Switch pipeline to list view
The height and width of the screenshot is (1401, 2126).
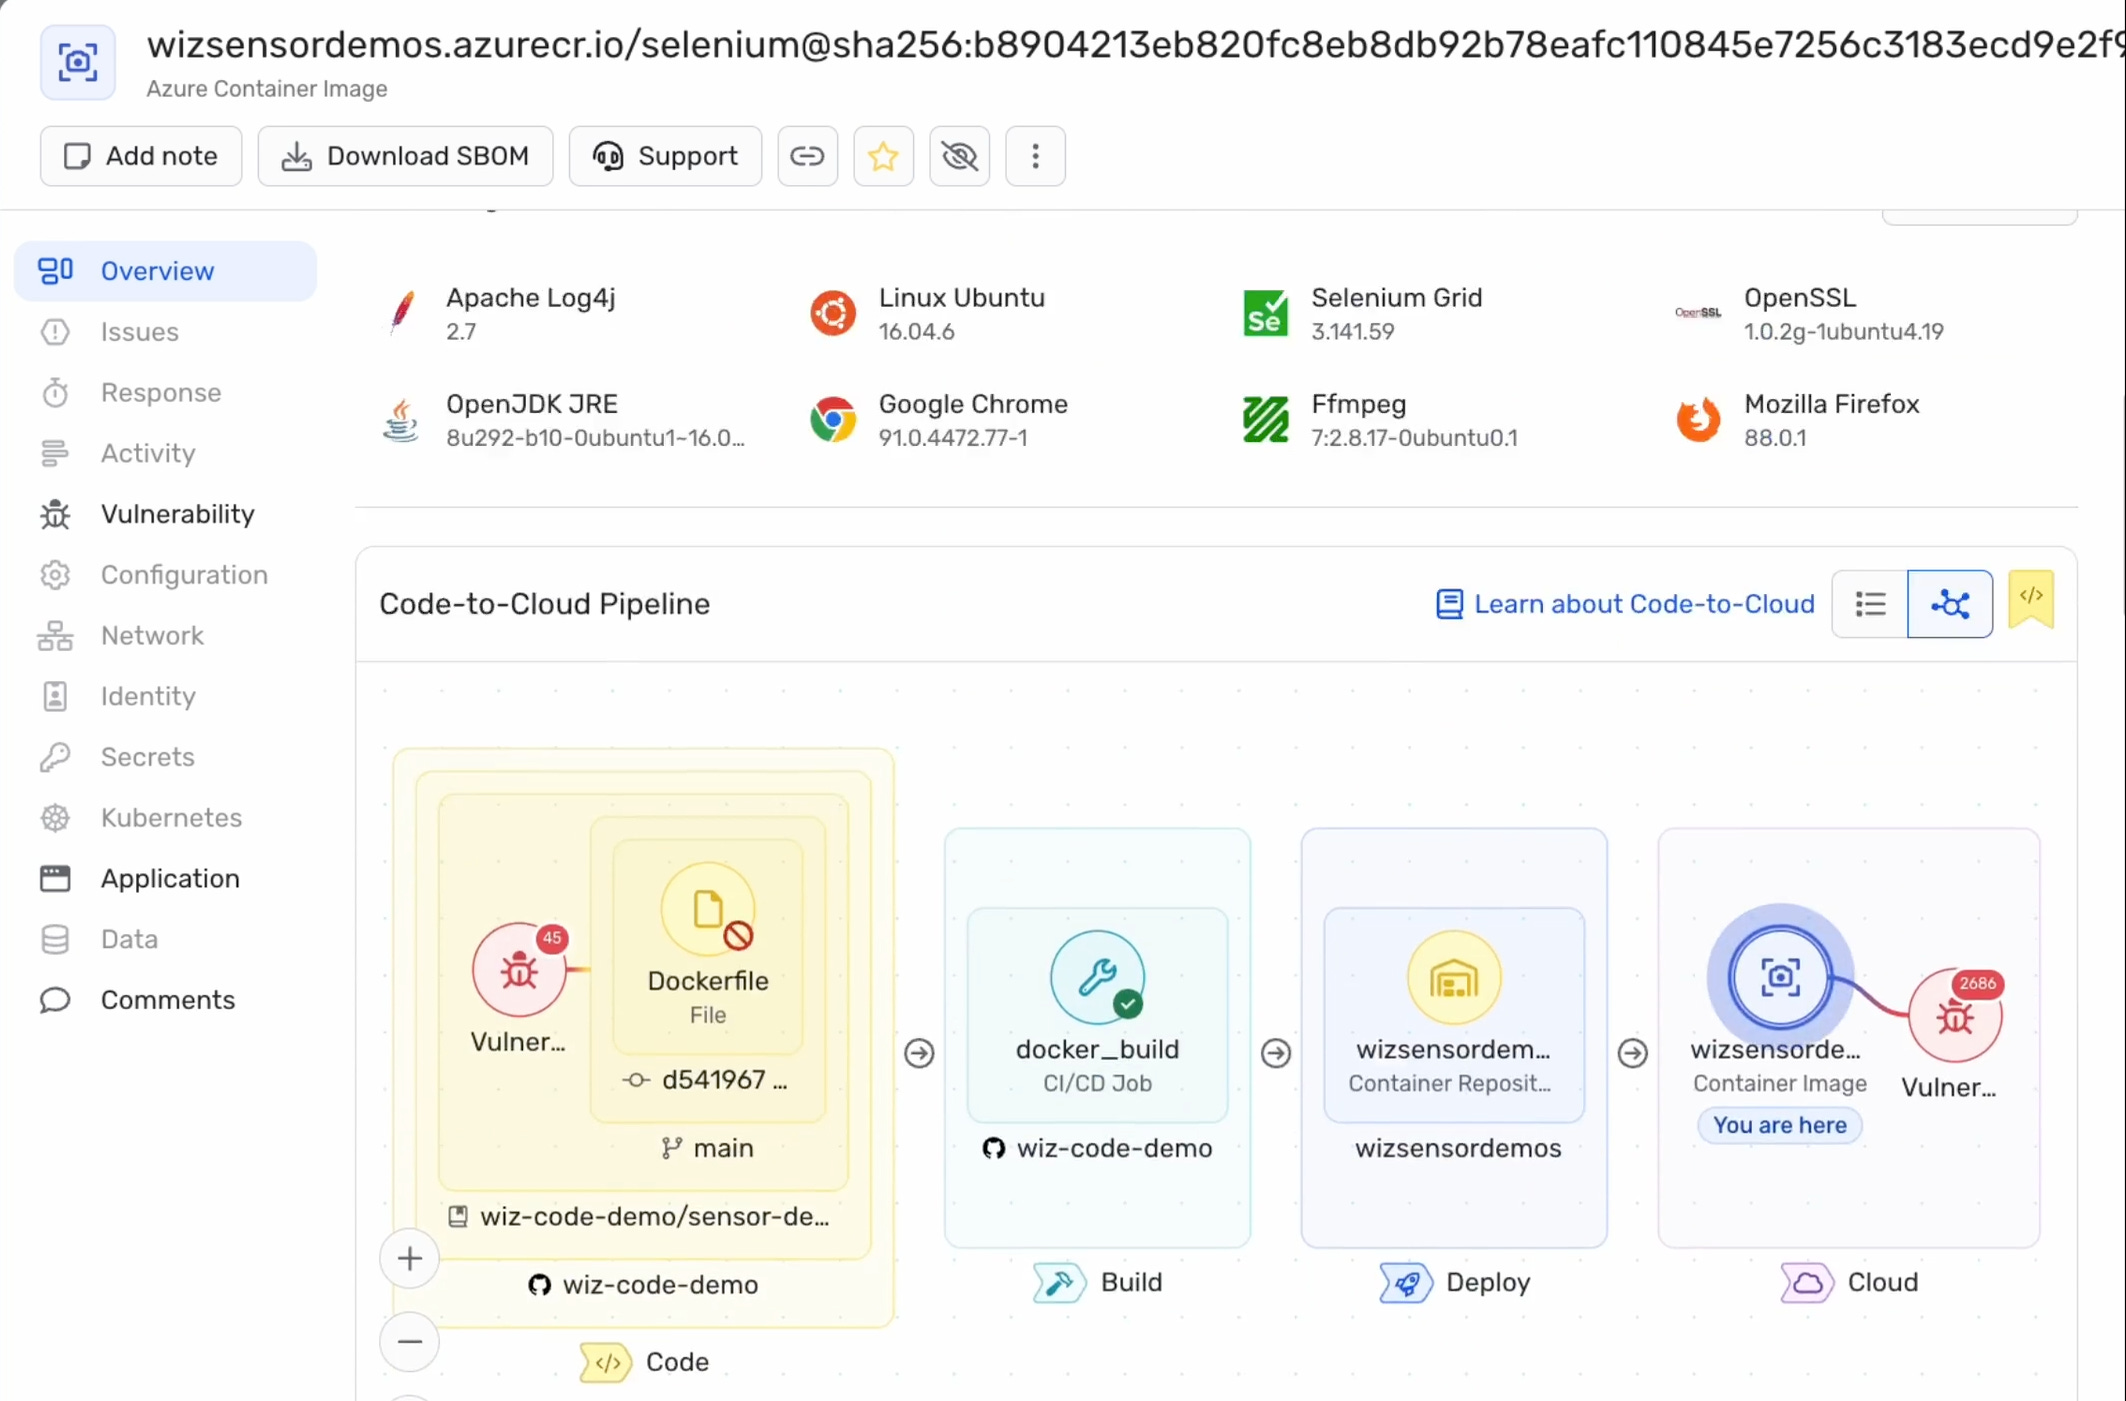1870,604
